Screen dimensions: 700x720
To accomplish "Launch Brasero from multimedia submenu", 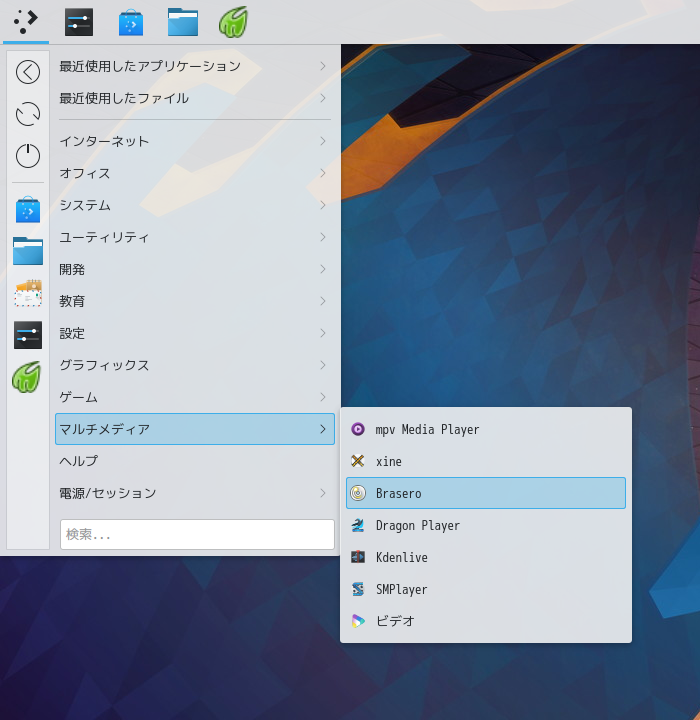I will click(486, 493).
